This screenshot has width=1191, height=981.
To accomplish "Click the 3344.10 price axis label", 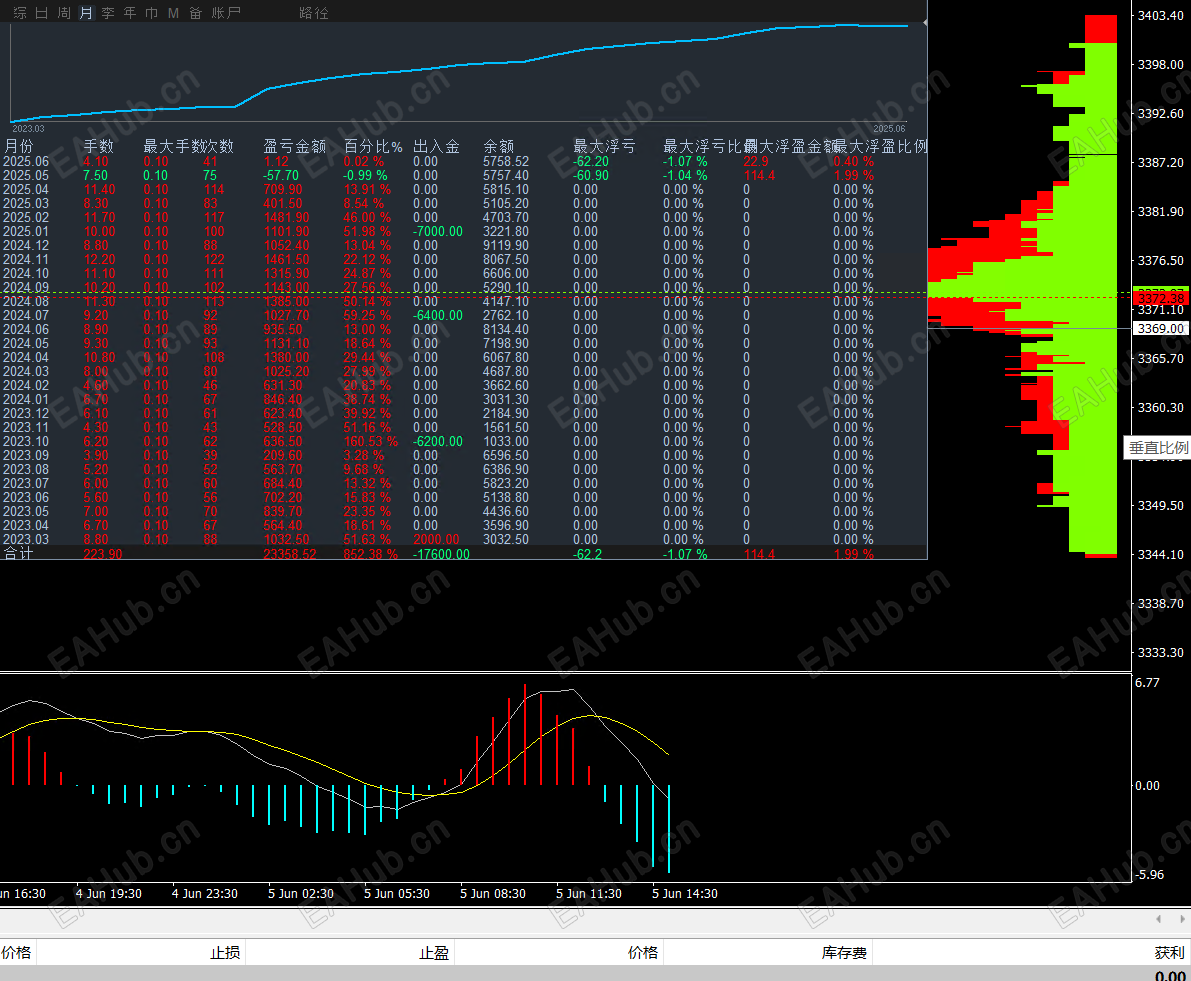I will [1161, 554].
